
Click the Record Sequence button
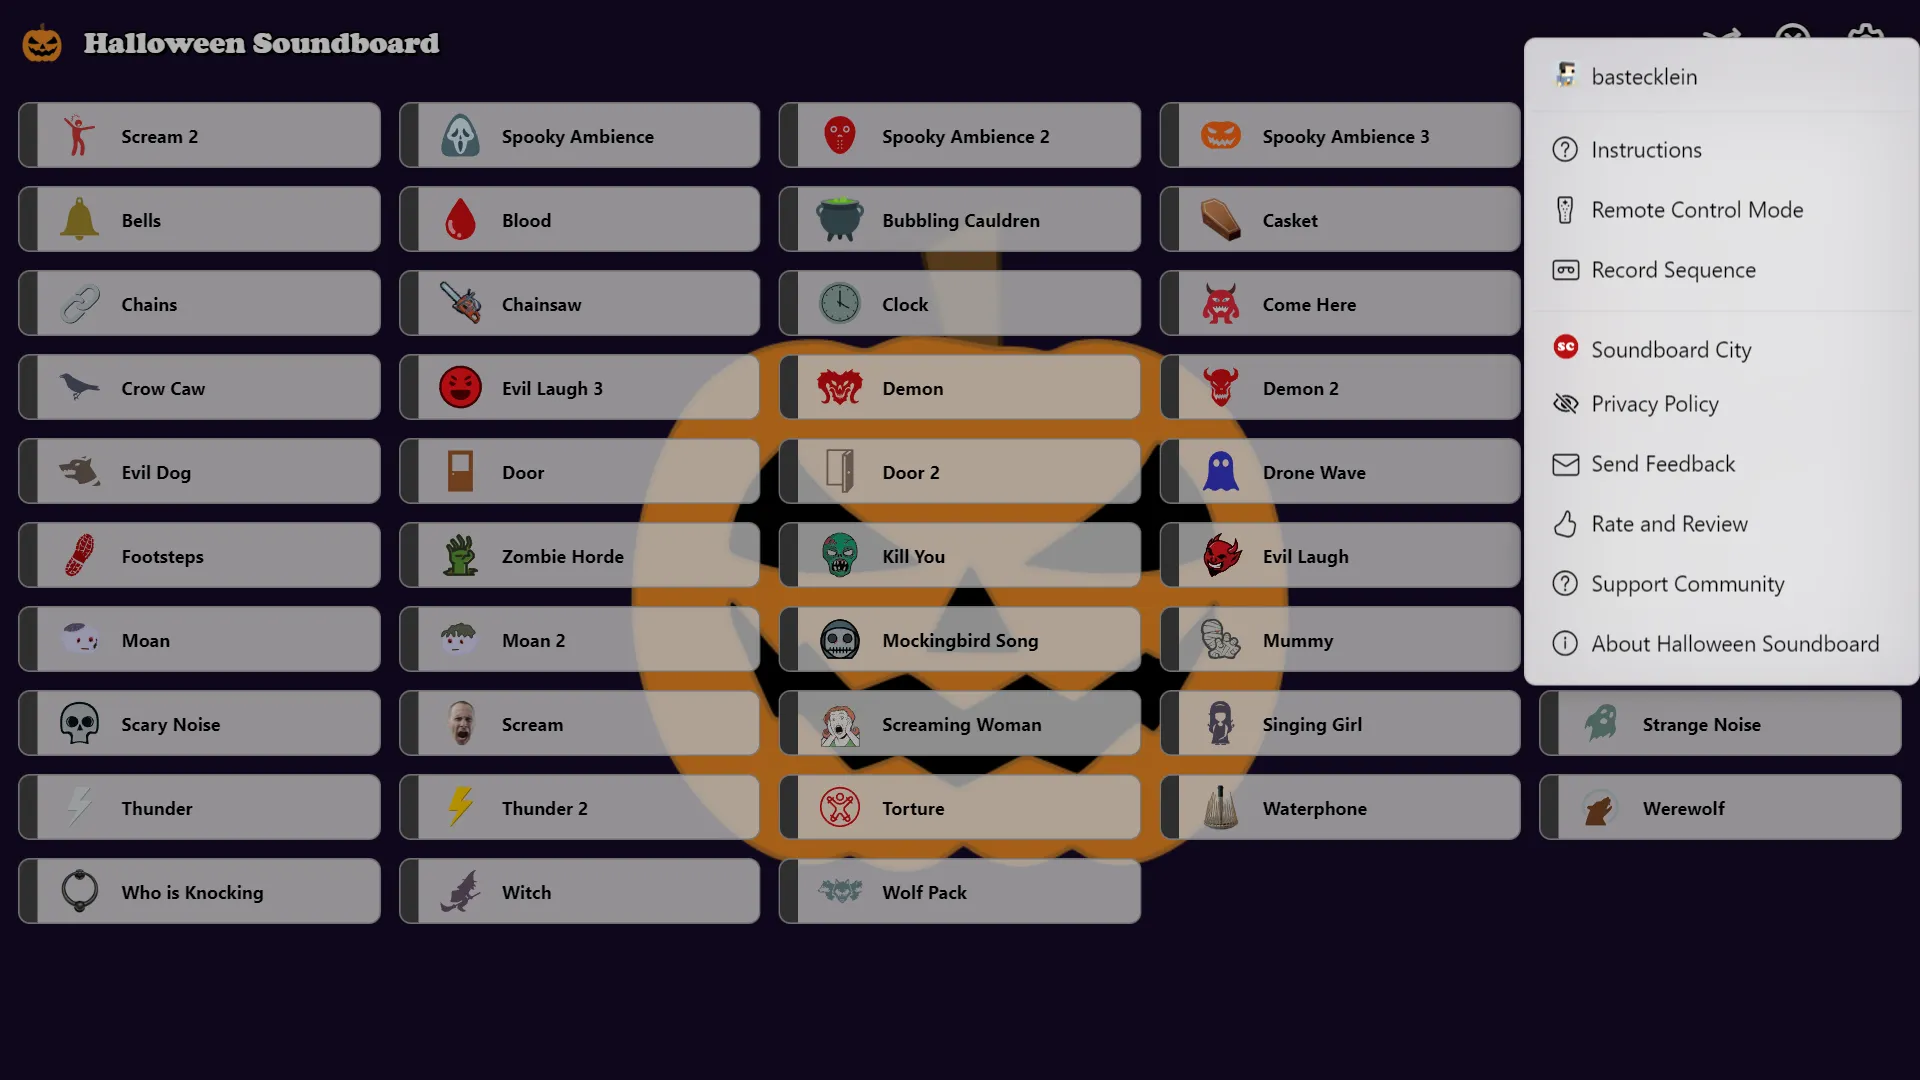(1673, 269)
